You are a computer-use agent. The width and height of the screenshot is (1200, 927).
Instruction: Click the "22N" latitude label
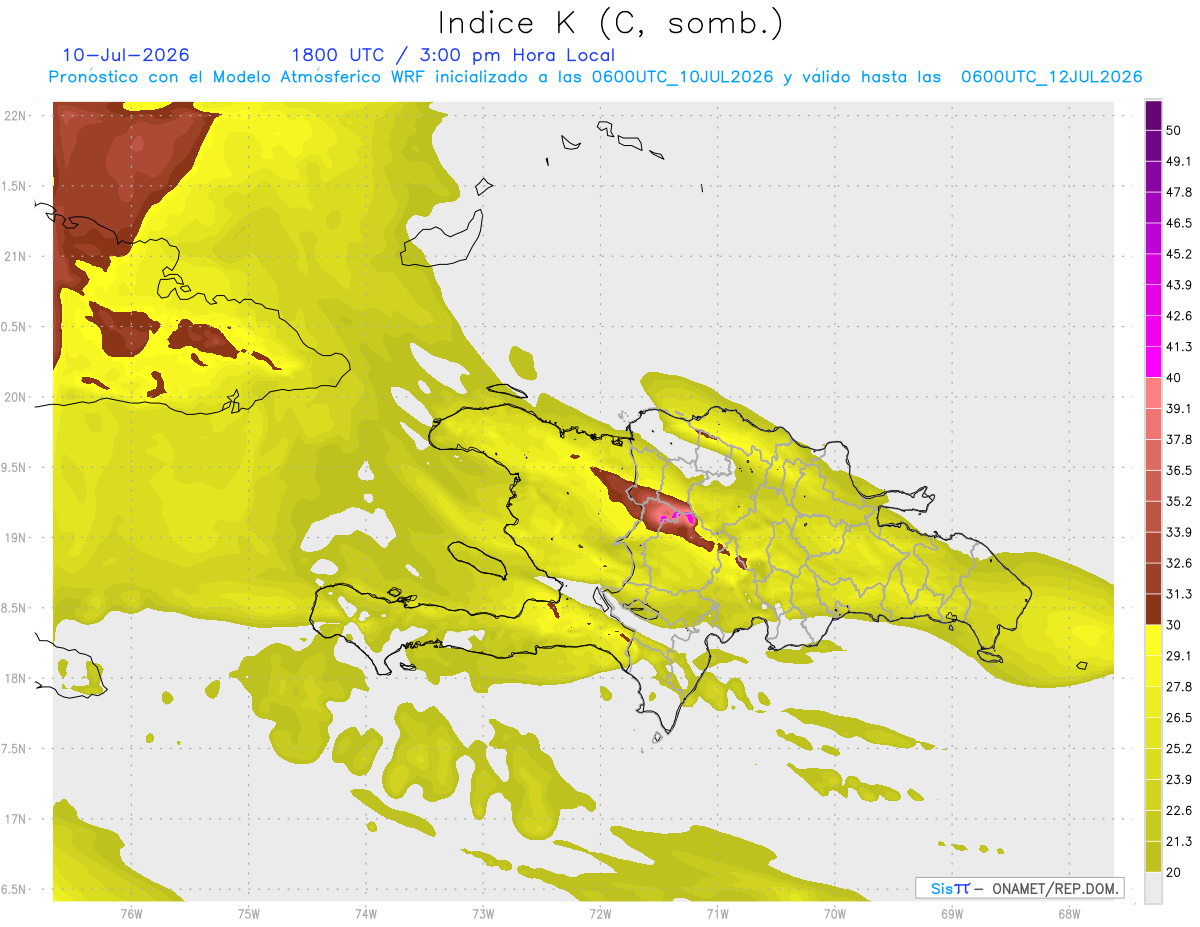[x=17, y=116]
